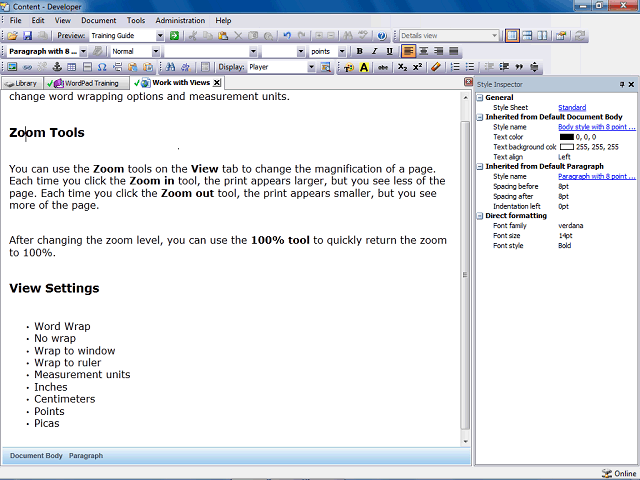This screenshot has width=640, height=480.
Task: Insert a hyperlink with the chain icon
Action: point(27,67)
